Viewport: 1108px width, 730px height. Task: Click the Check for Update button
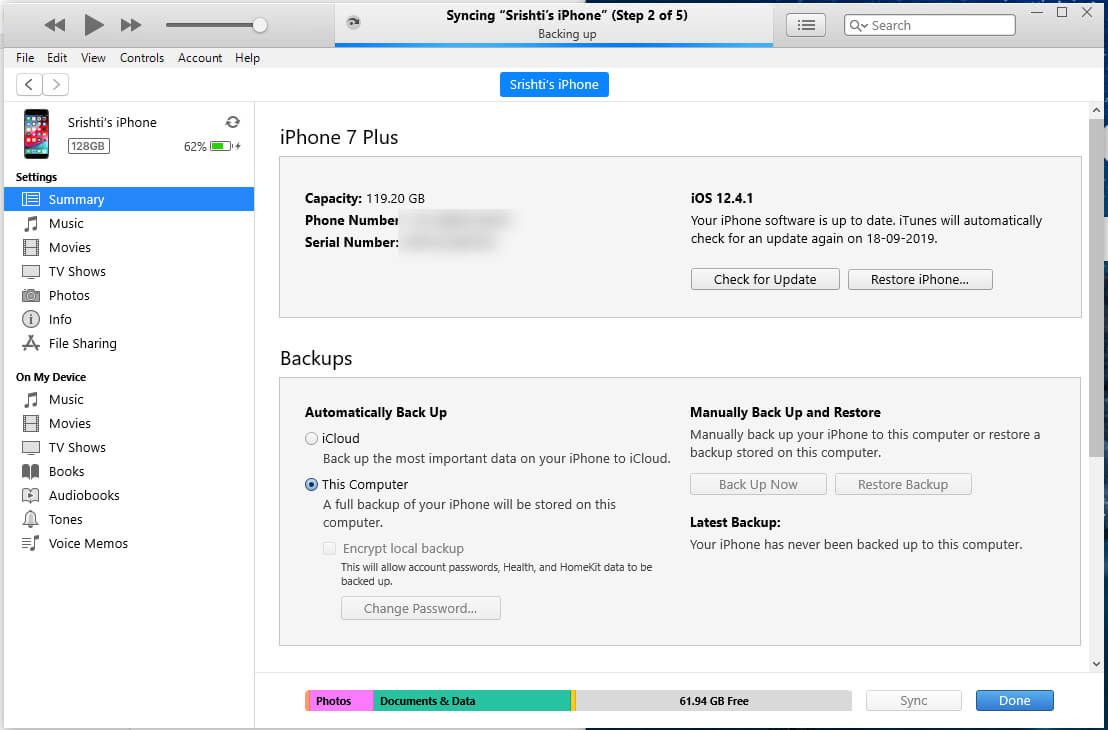(x=764, y=279)
